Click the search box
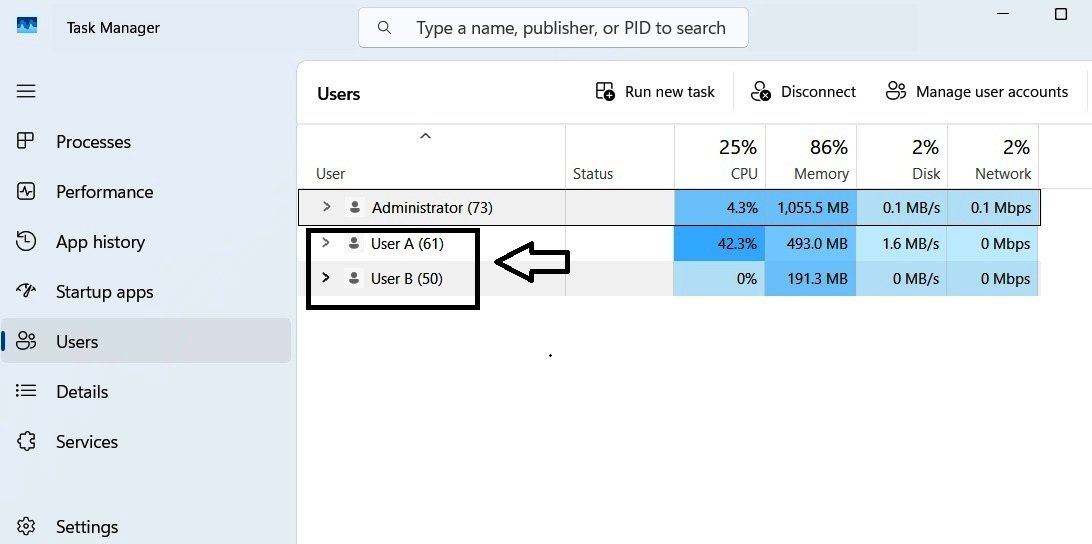Image resolution: width=1092 pixels, height=544 pixels. click(553, 28)
